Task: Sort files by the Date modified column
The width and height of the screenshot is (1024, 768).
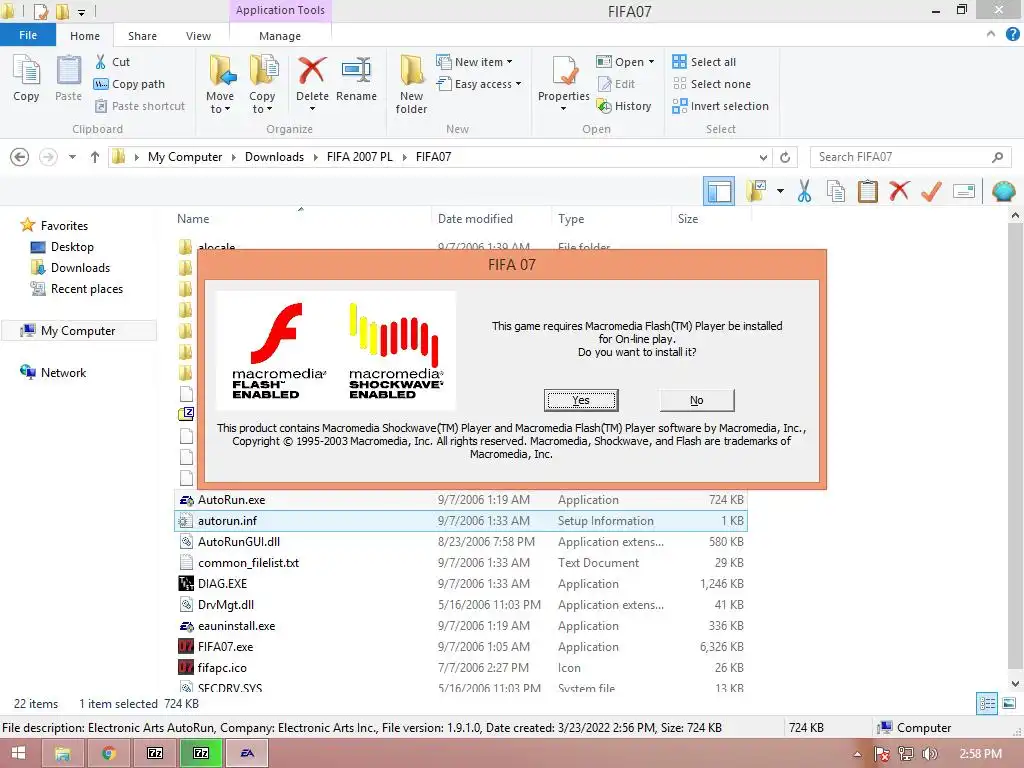Action: pyautogui.click(x=475, y=219)
